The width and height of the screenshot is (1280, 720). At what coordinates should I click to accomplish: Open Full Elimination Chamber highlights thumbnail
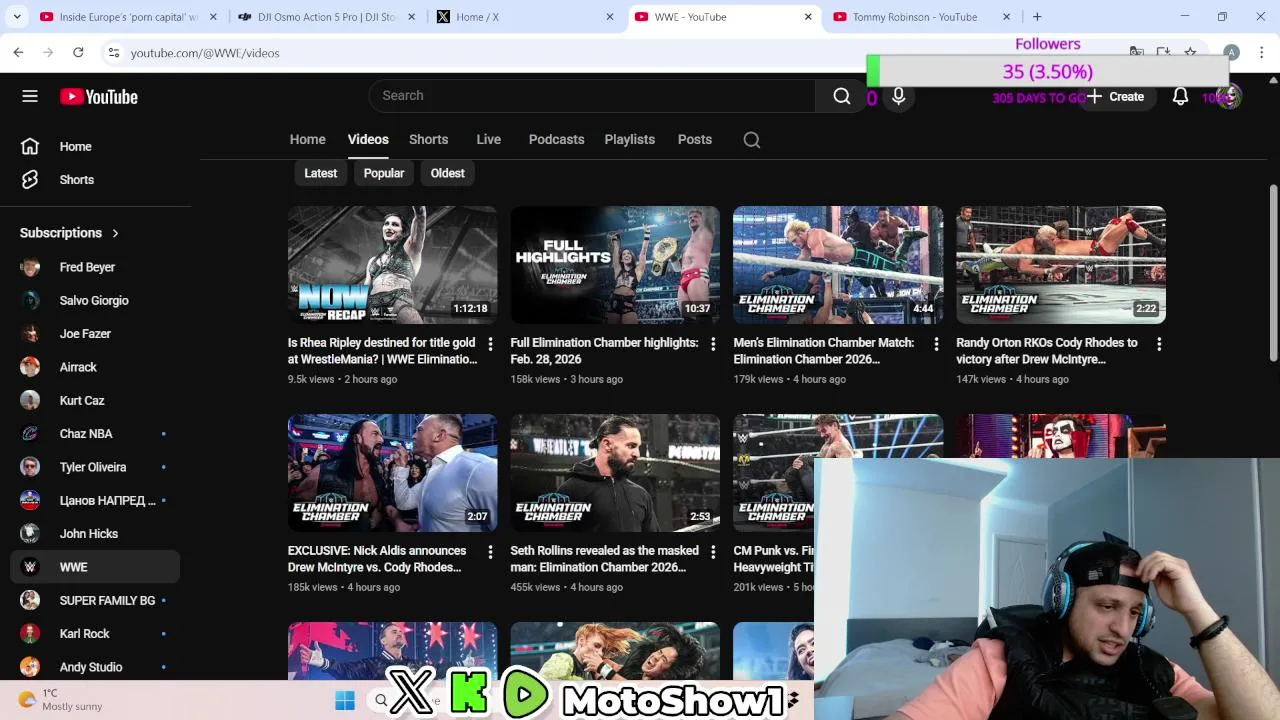pyautogui.click(x=615, y=265)
